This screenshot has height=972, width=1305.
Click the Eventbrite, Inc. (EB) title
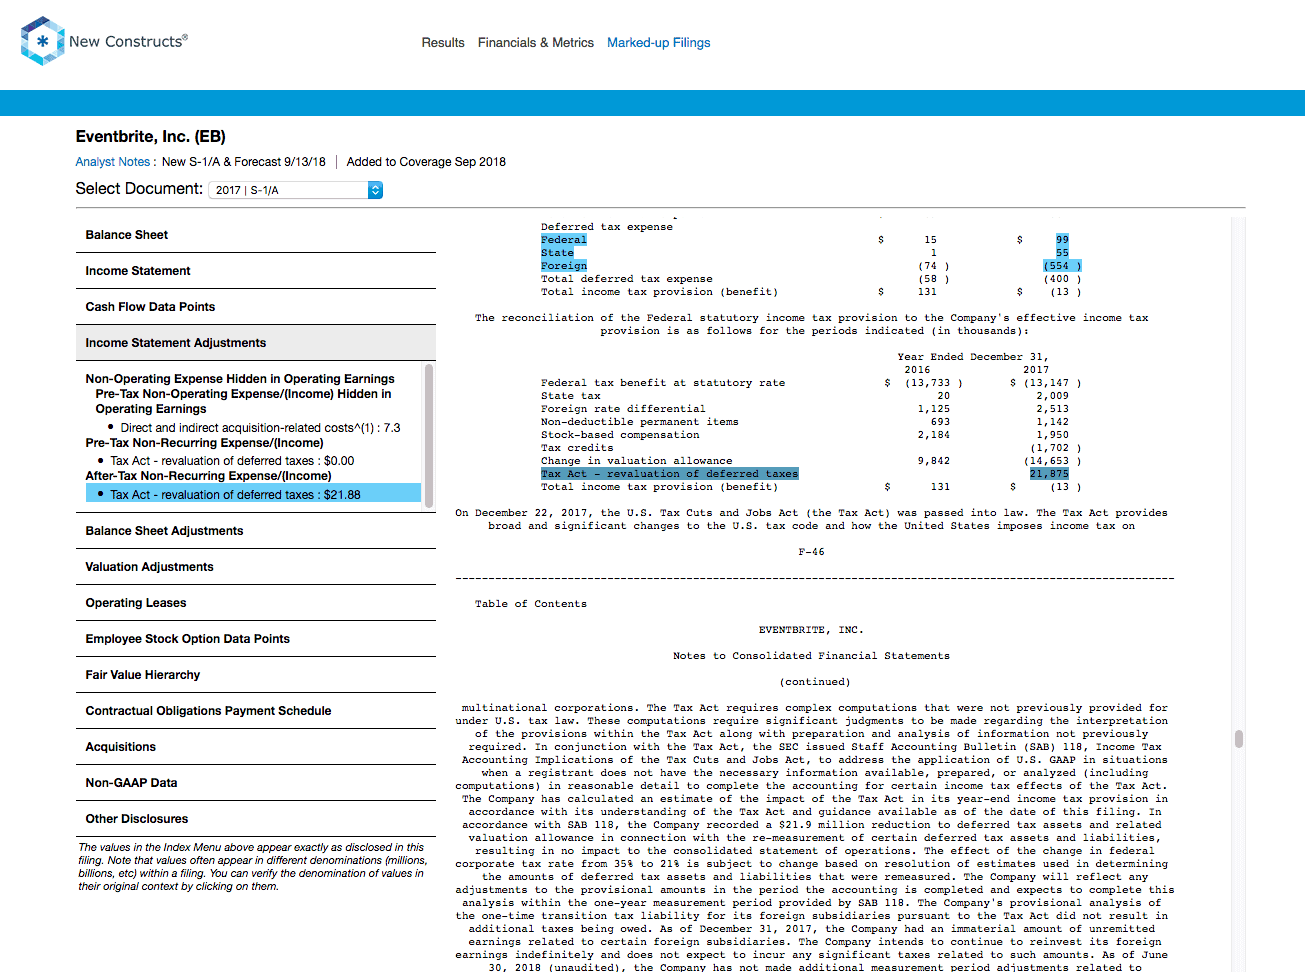pos(151,137)
